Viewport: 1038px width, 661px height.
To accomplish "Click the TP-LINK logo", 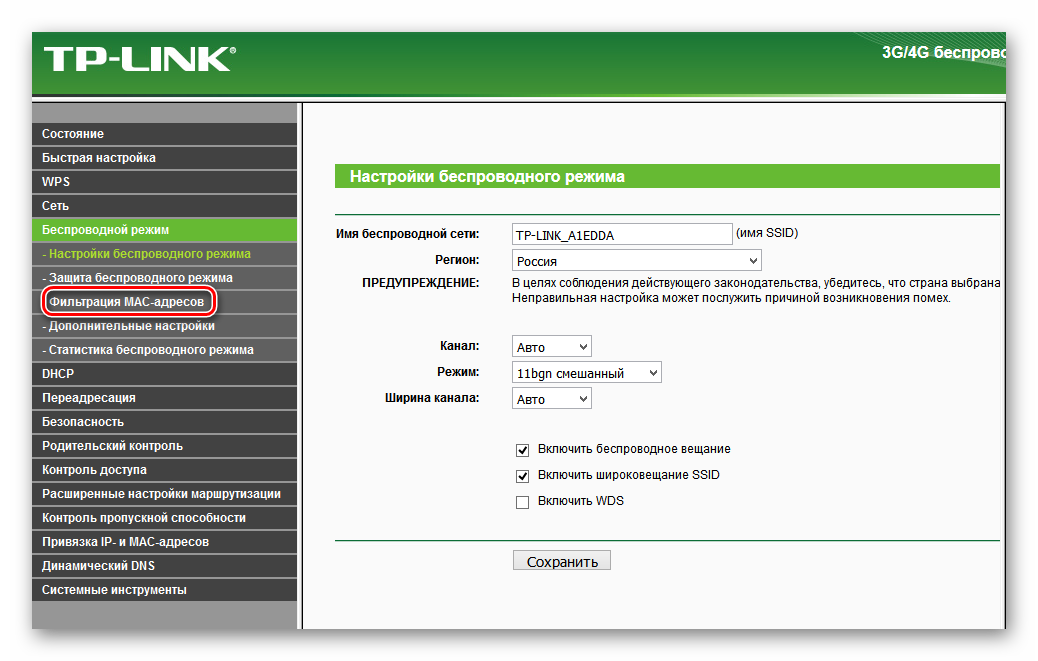I will [138, 59].
